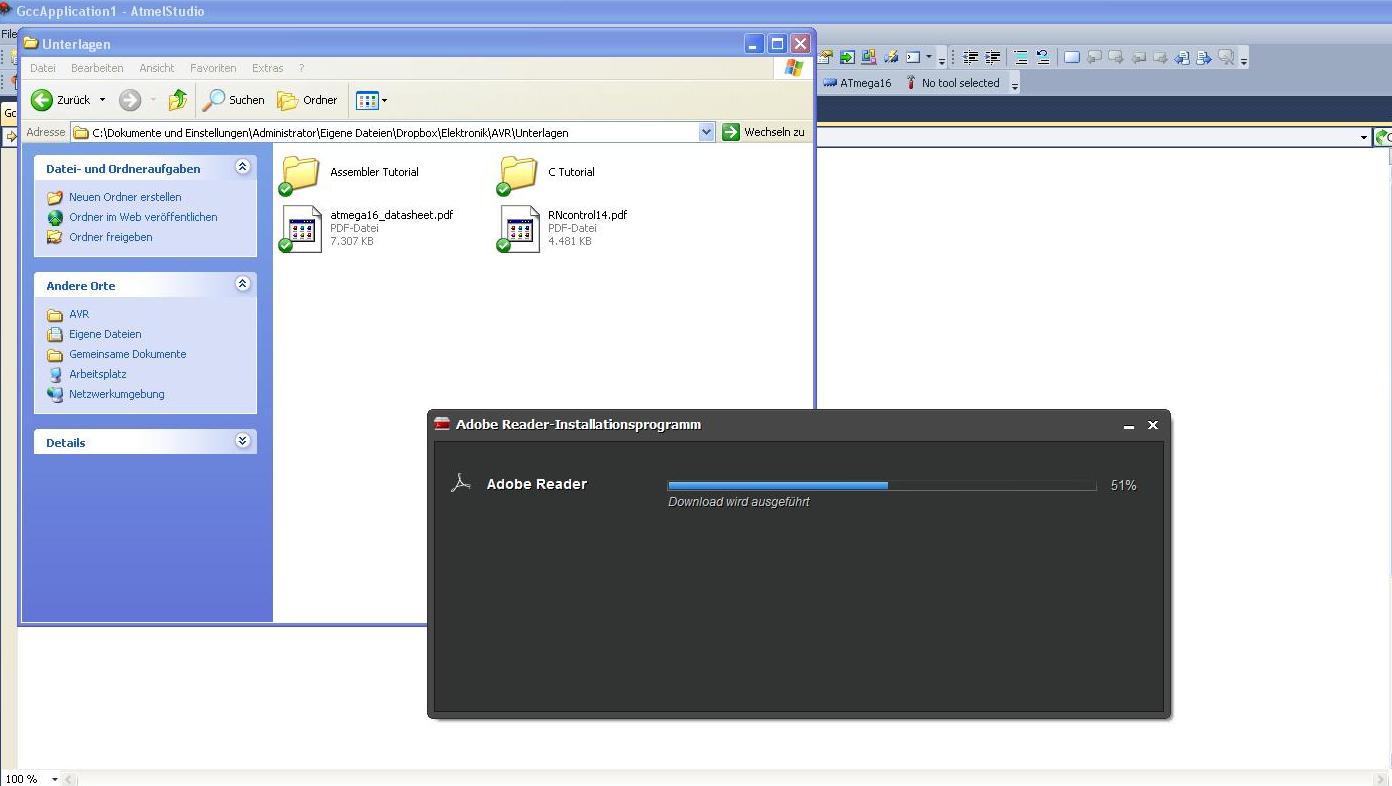Screen dimensions: 1392x786
Task: Go up one folder level in Explorer
Action: coord(178,100)
